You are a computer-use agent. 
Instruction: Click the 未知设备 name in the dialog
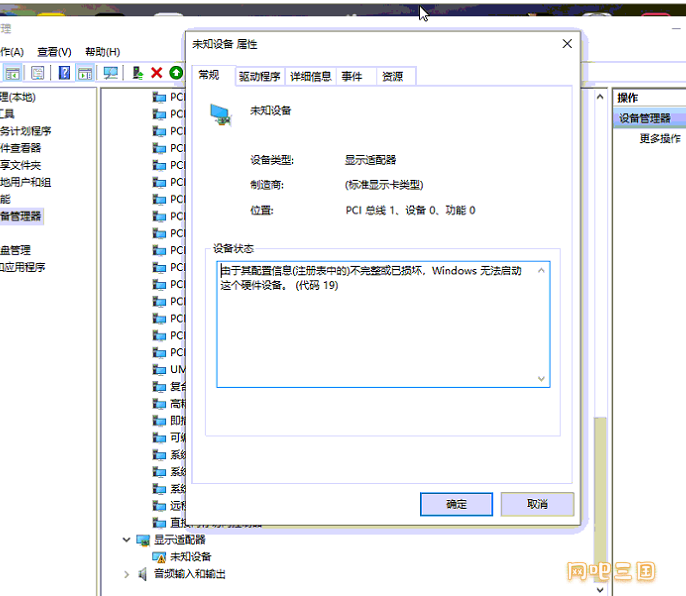coord(270,111)
